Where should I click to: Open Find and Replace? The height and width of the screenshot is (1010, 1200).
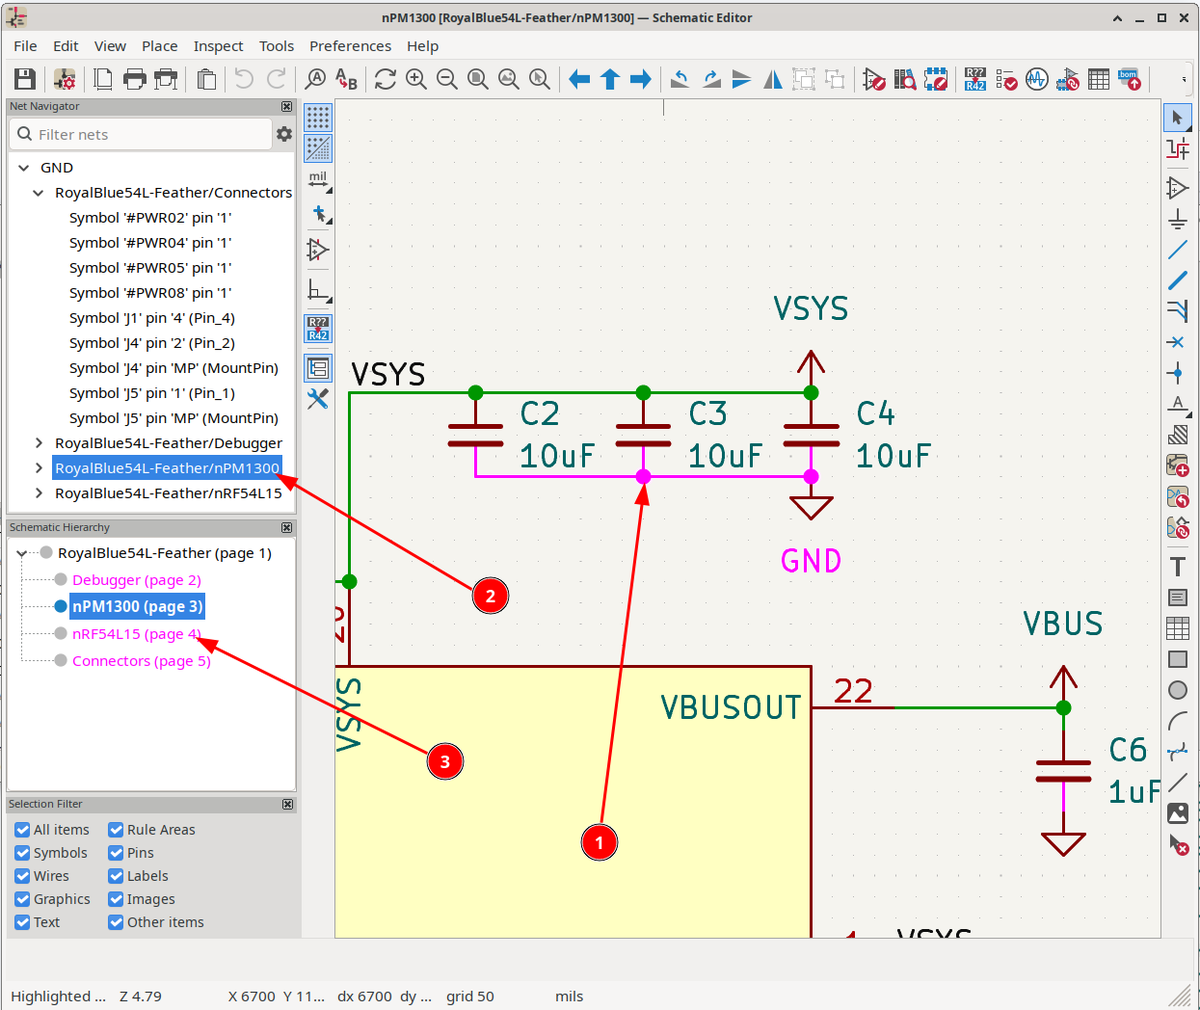pyautogui.click(x=346, y=79)
